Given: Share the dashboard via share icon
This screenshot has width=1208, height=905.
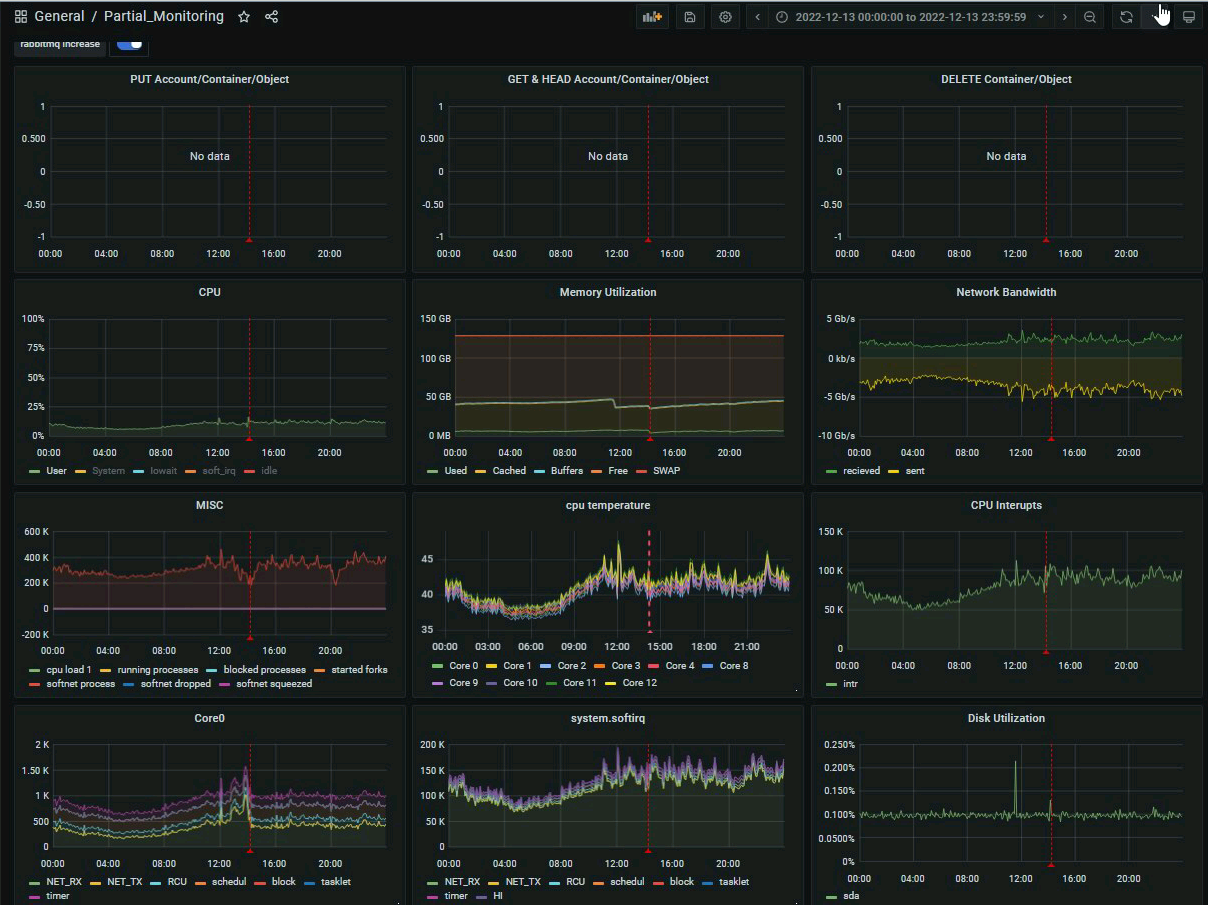Looking at the screenshot, I should pos(271,17).
